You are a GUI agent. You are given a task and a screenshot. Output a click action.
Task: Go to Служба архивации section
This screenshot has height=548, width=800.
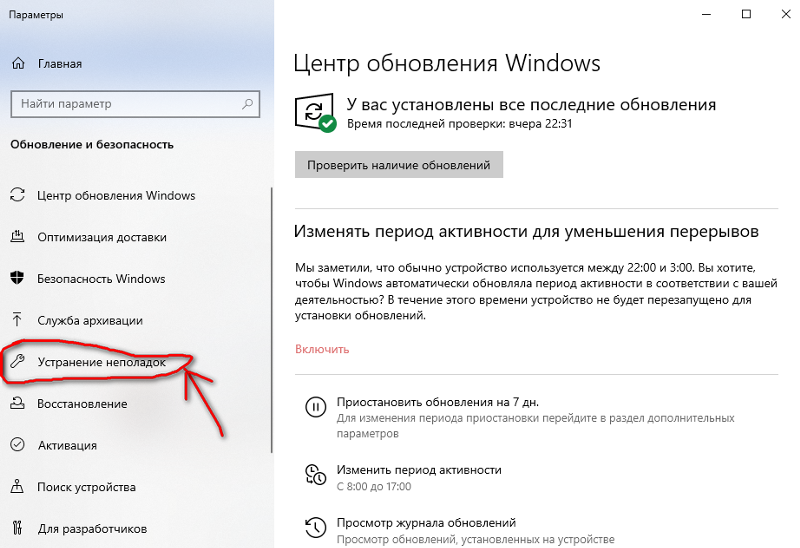click(90, 320)
